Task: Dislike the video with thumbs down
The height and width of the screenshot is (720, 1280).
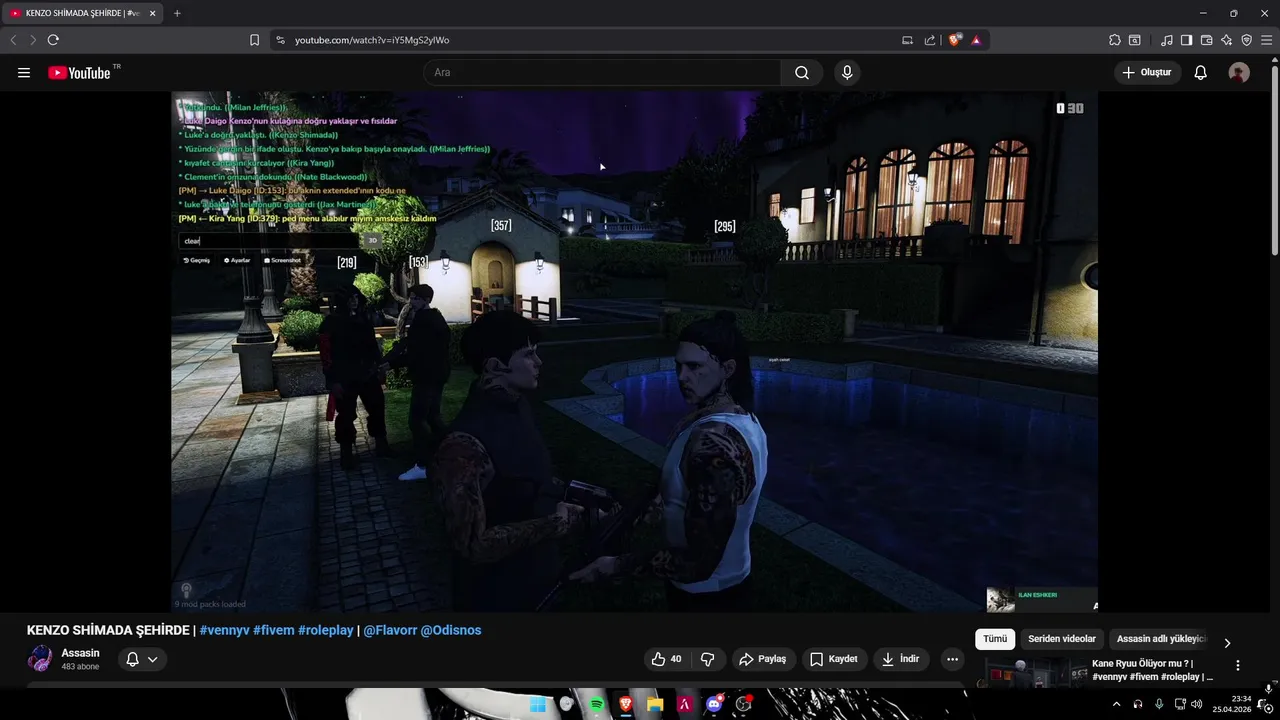Action: coord(708,659)
